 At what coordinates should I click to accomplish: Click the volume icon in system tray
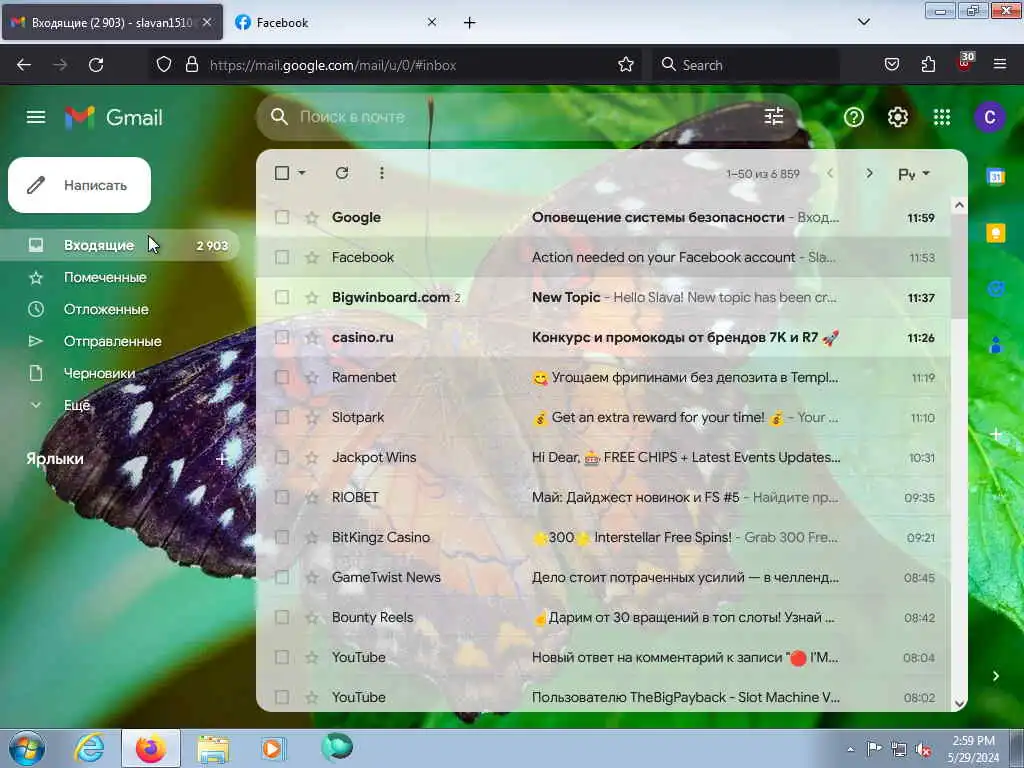click(923, 749)
